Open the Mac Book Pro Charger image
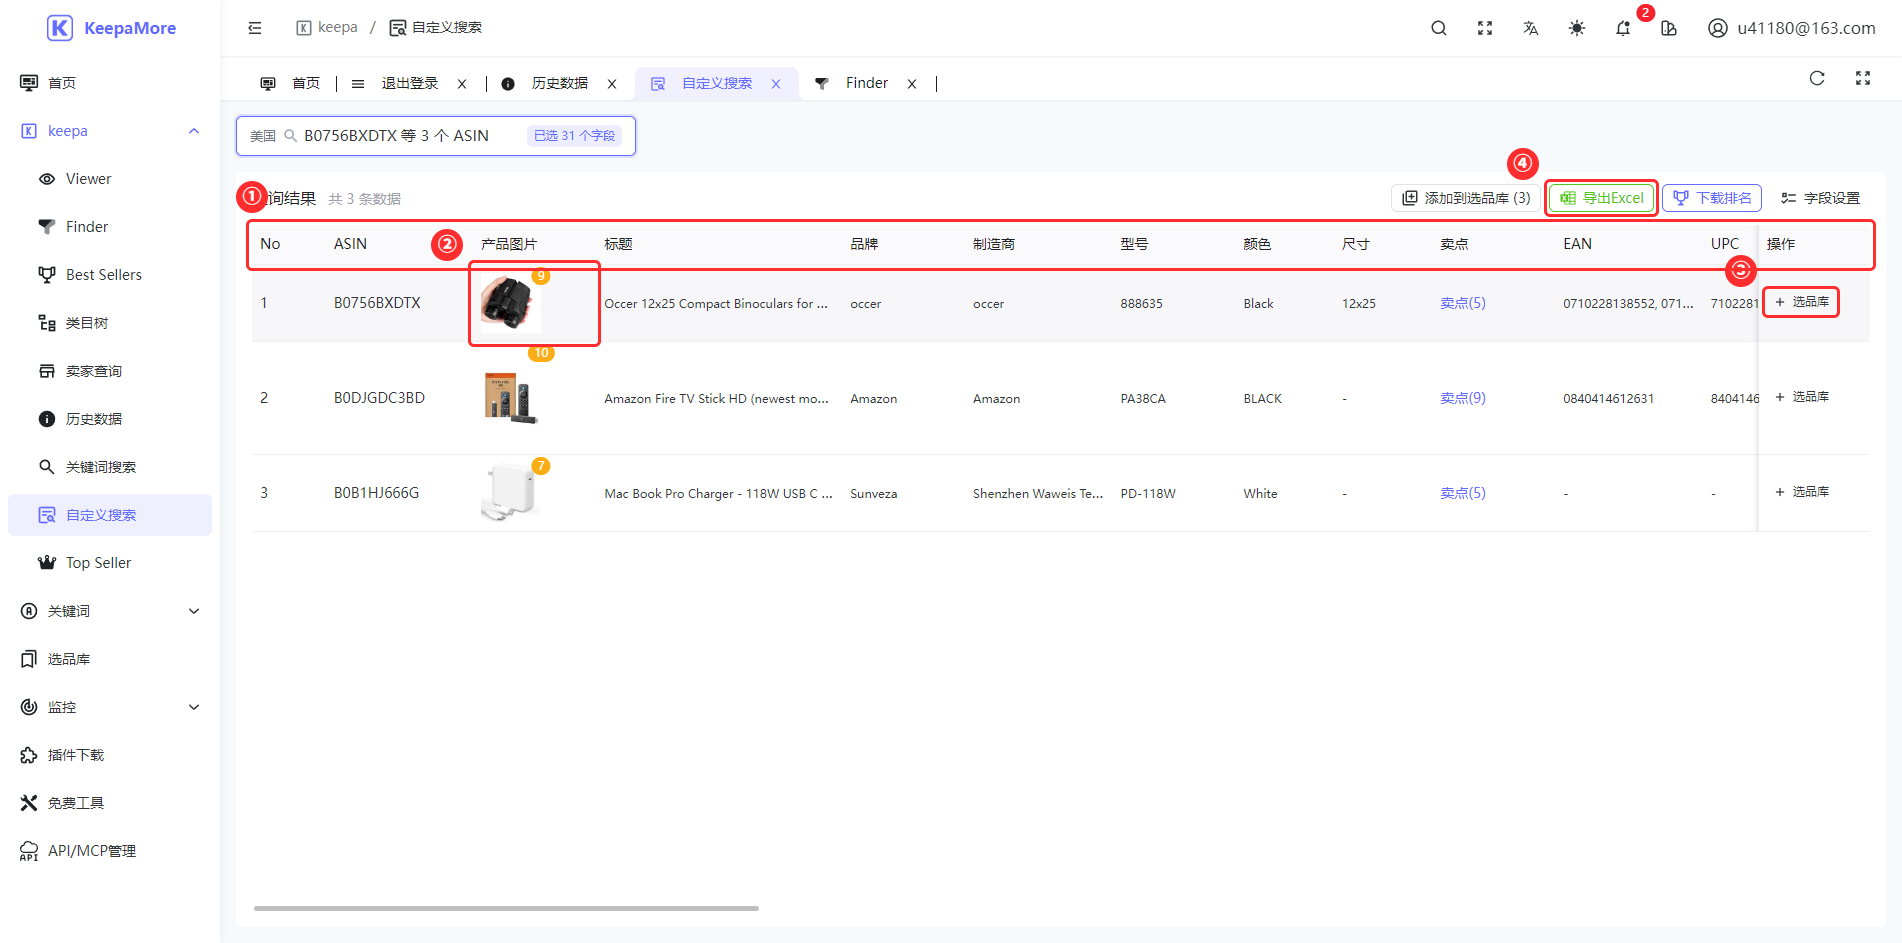1902x943 pixels. coord(510,493)
